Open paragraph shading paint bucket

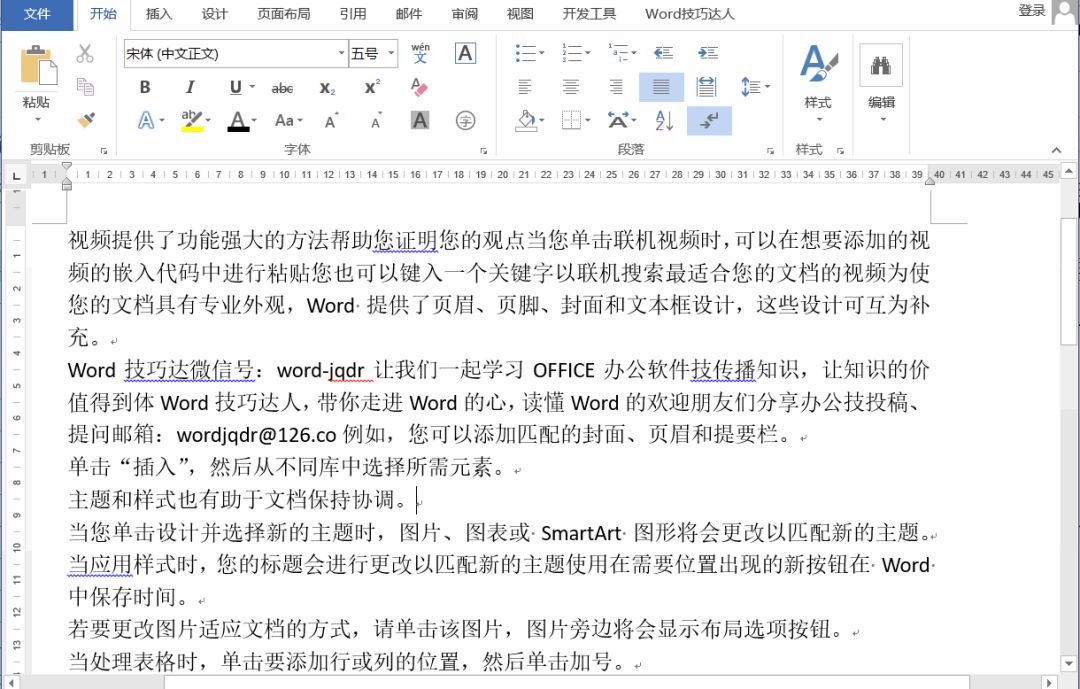[526, 121]
